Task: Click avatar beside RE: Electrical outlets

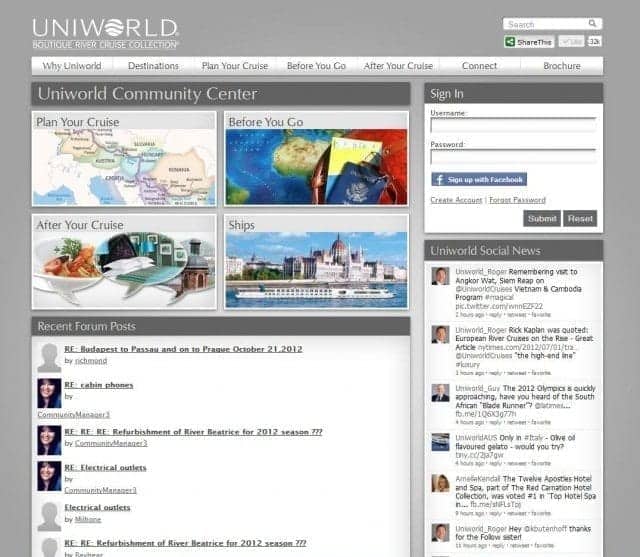Action: [x=49, y=476]
